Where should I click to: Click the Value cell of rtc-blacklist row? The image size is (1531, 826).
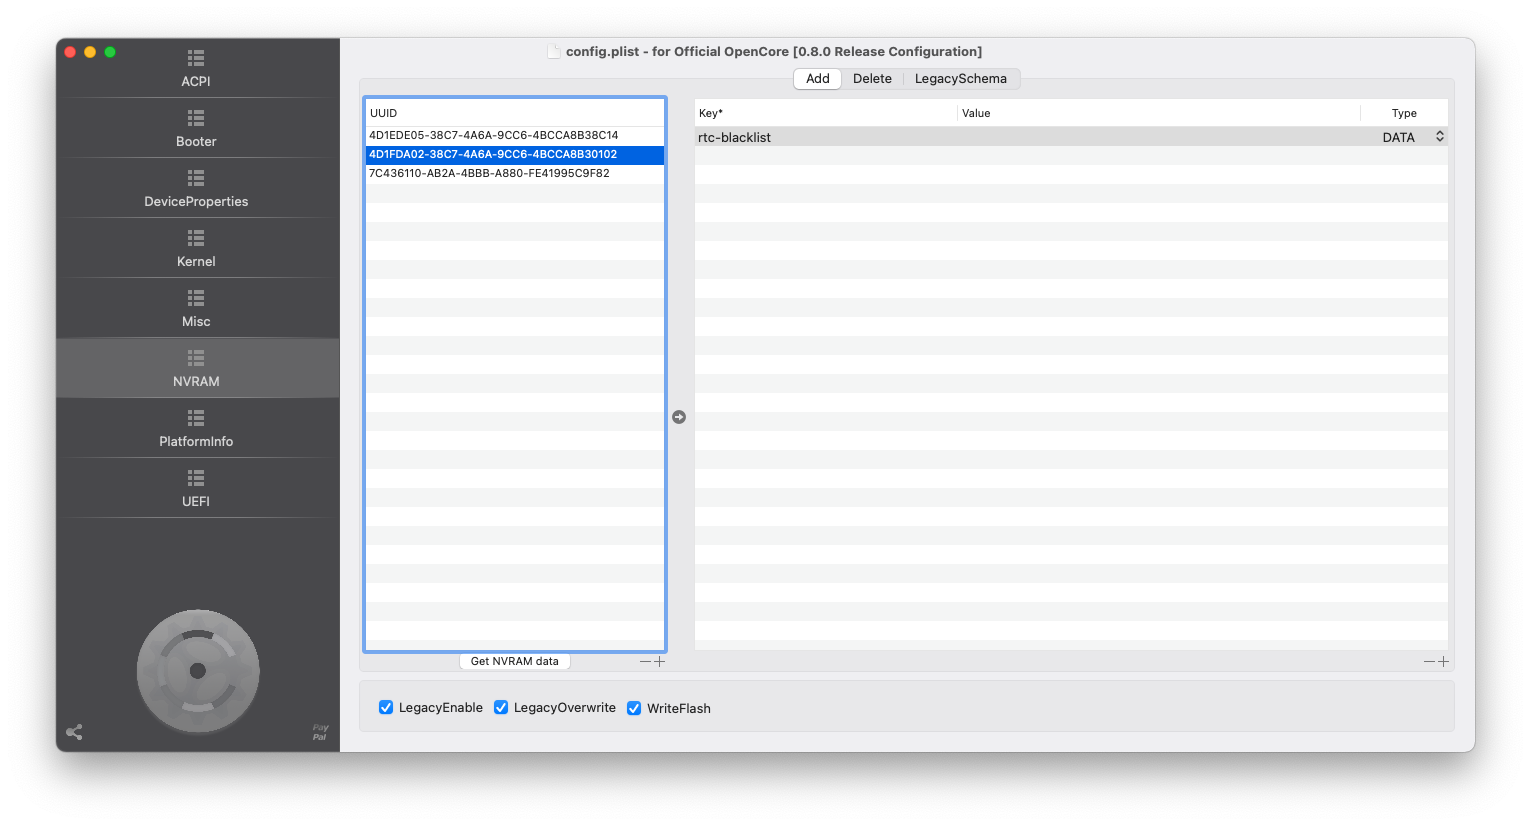[1158, 137]
